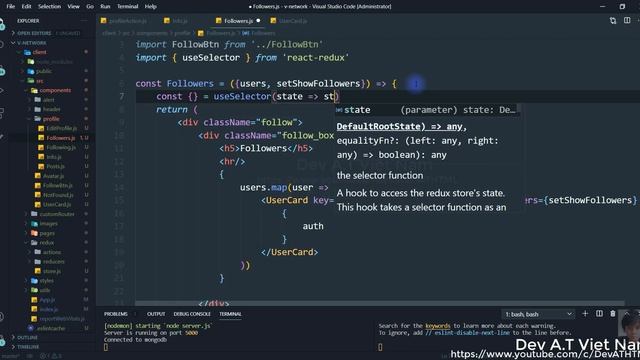Expand the public folder
Screen dimensions: 640x360
click(x=44, y=71)
